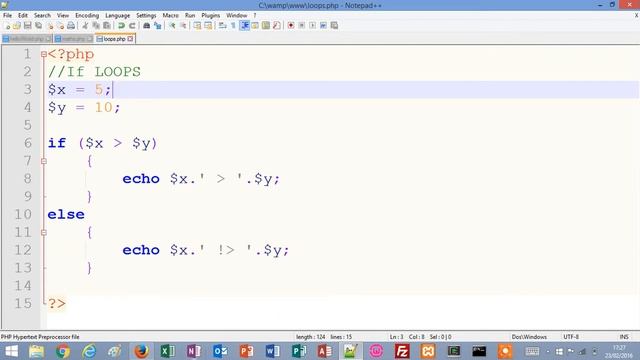Click the Playback macro icon

[312, 26]
